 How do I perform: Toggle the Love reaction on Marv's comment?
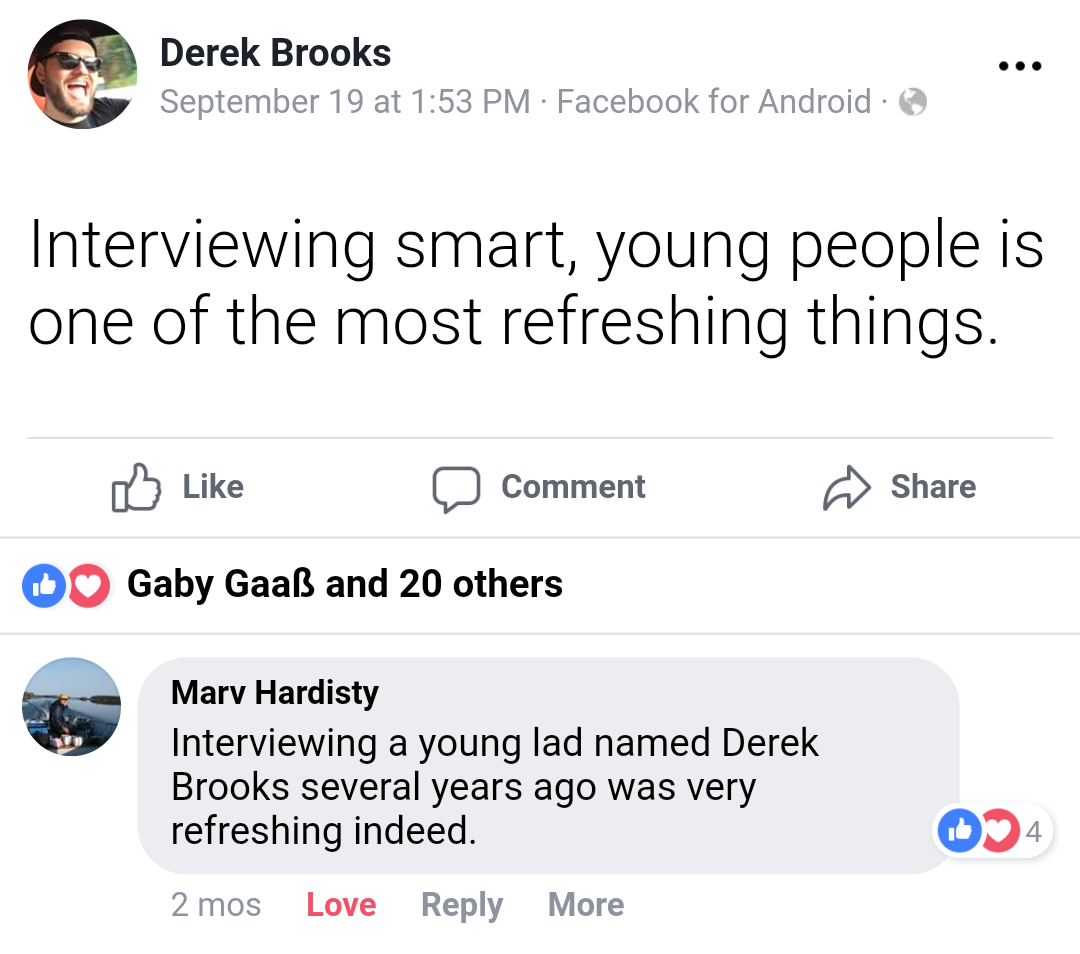tap(341, 905)
